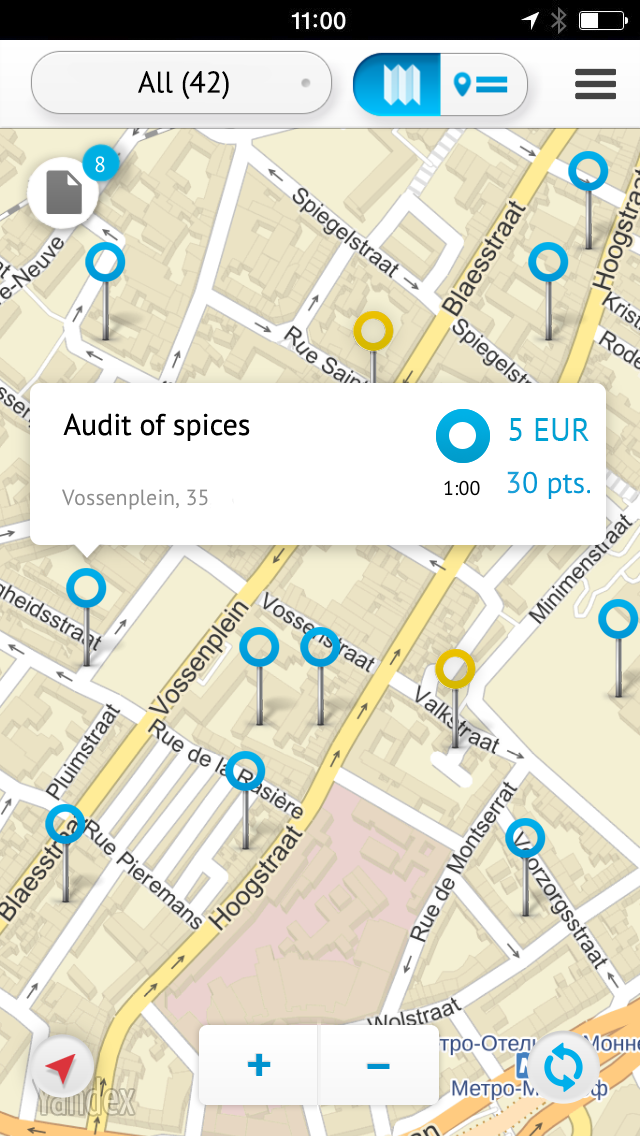Select the yellow pin on Valkstraat
This screenshot has height=1136, width=640.
click(455, 669)
